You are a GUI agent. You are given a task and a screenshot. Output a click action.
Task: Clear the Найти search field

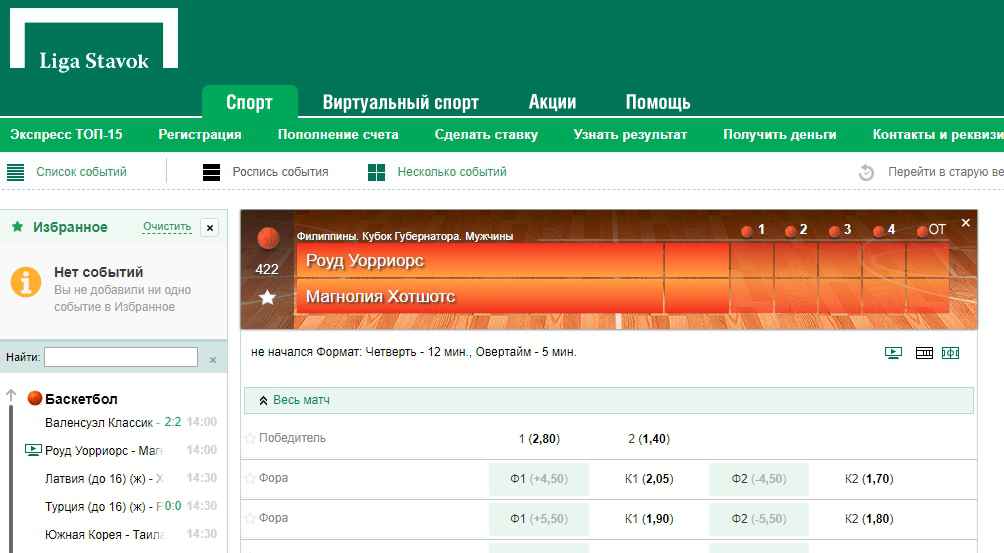click(213, 360)
